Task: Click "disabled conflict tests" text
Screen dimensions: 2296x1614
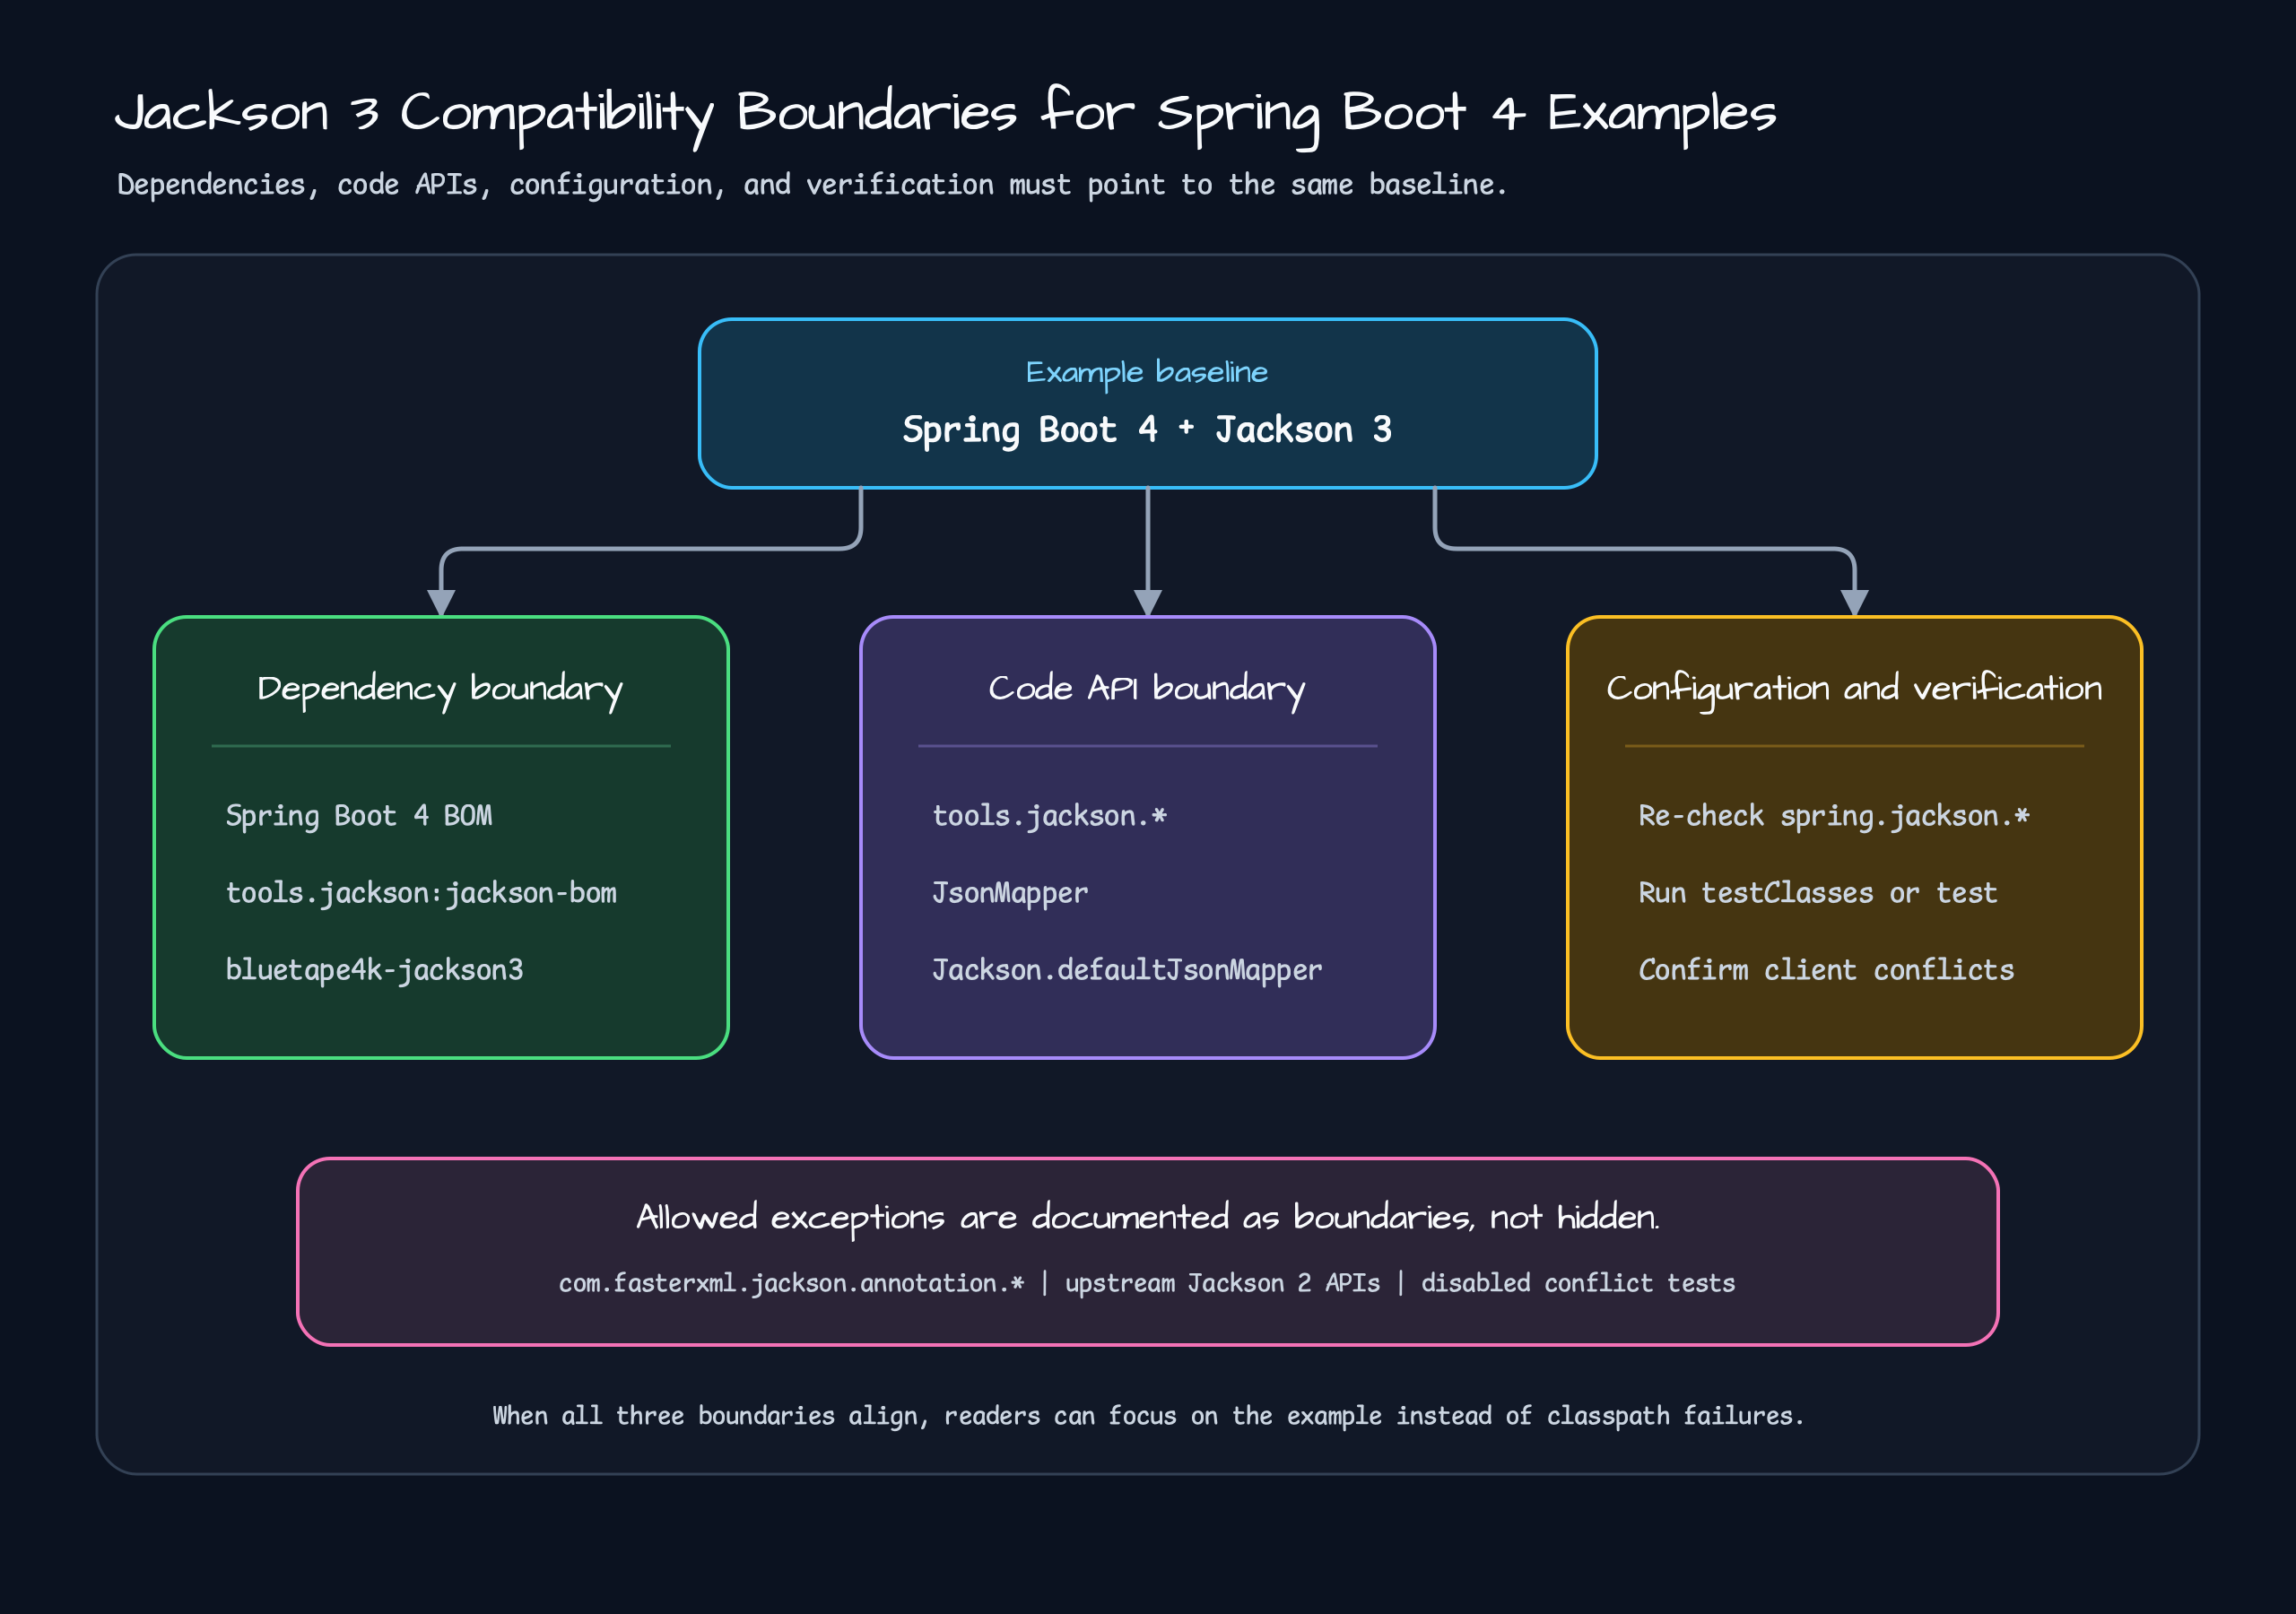Action: (1578, 1283)
